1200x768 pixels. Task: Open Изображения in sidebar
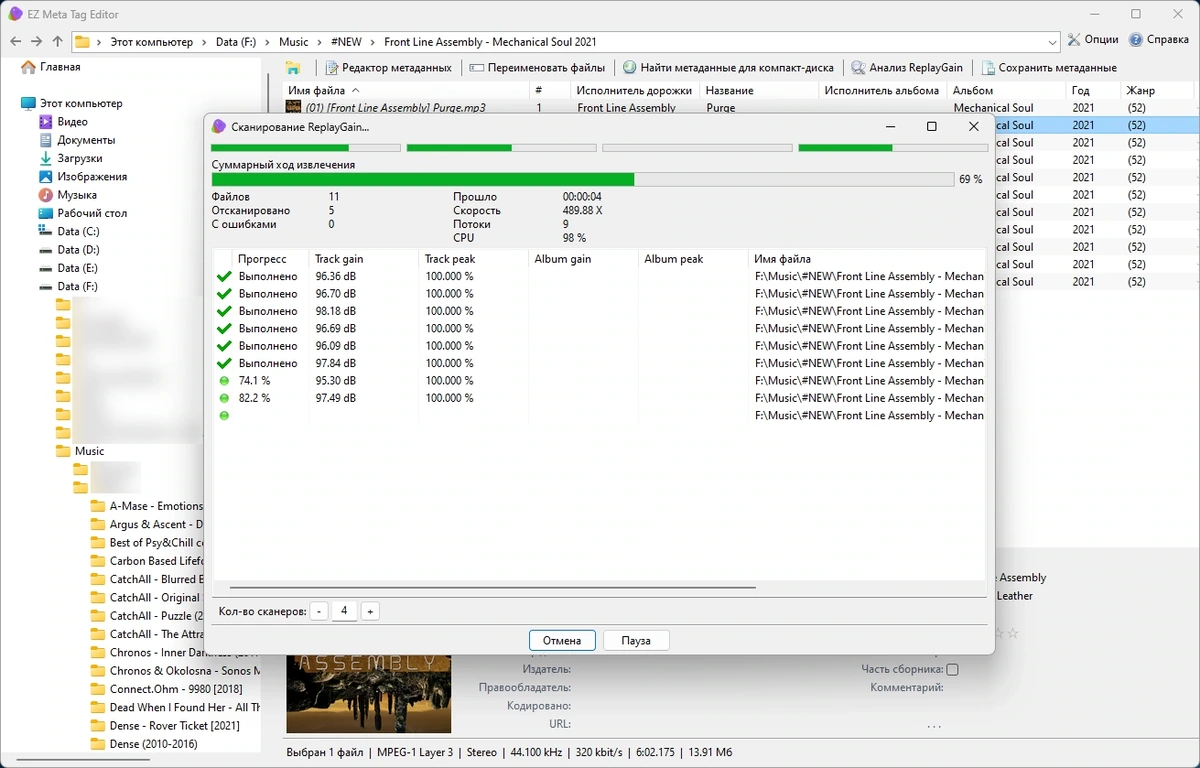[x=83, y=176]
